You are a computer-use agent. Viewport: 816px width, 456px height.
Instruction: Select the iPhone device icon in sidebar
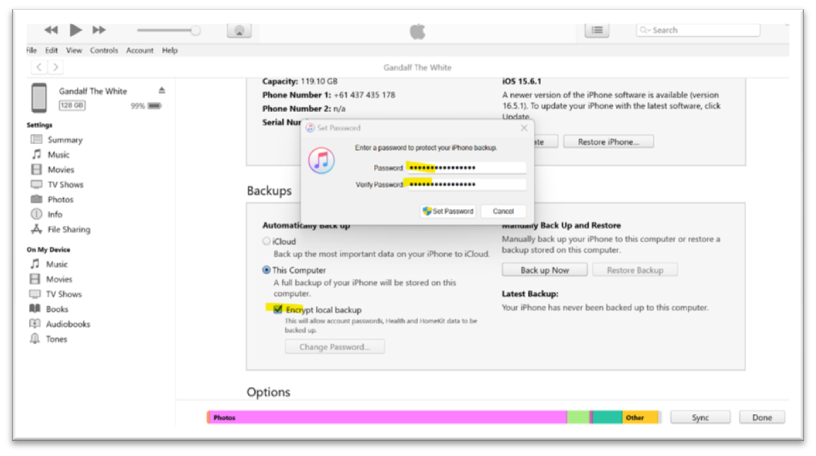(39, 98)
